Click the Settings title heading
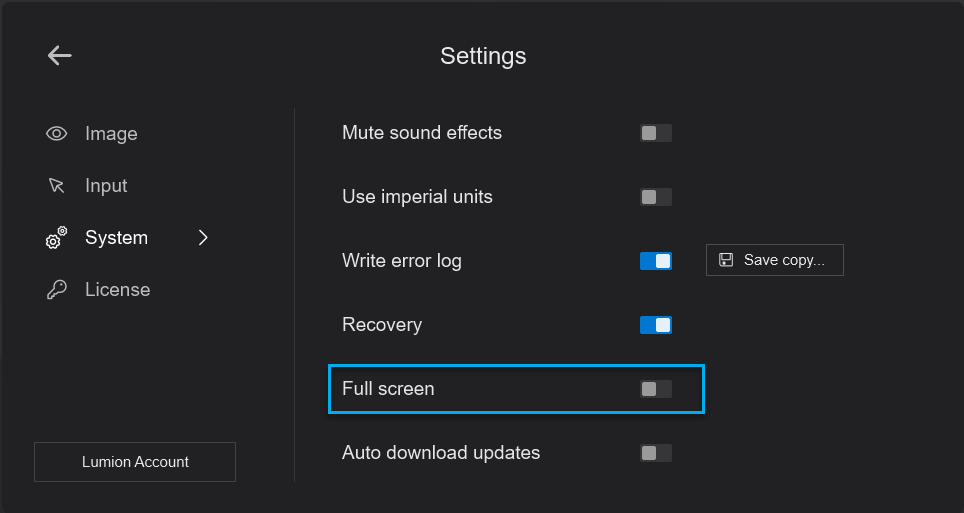 pyautogui.click(x=483, y=56)
